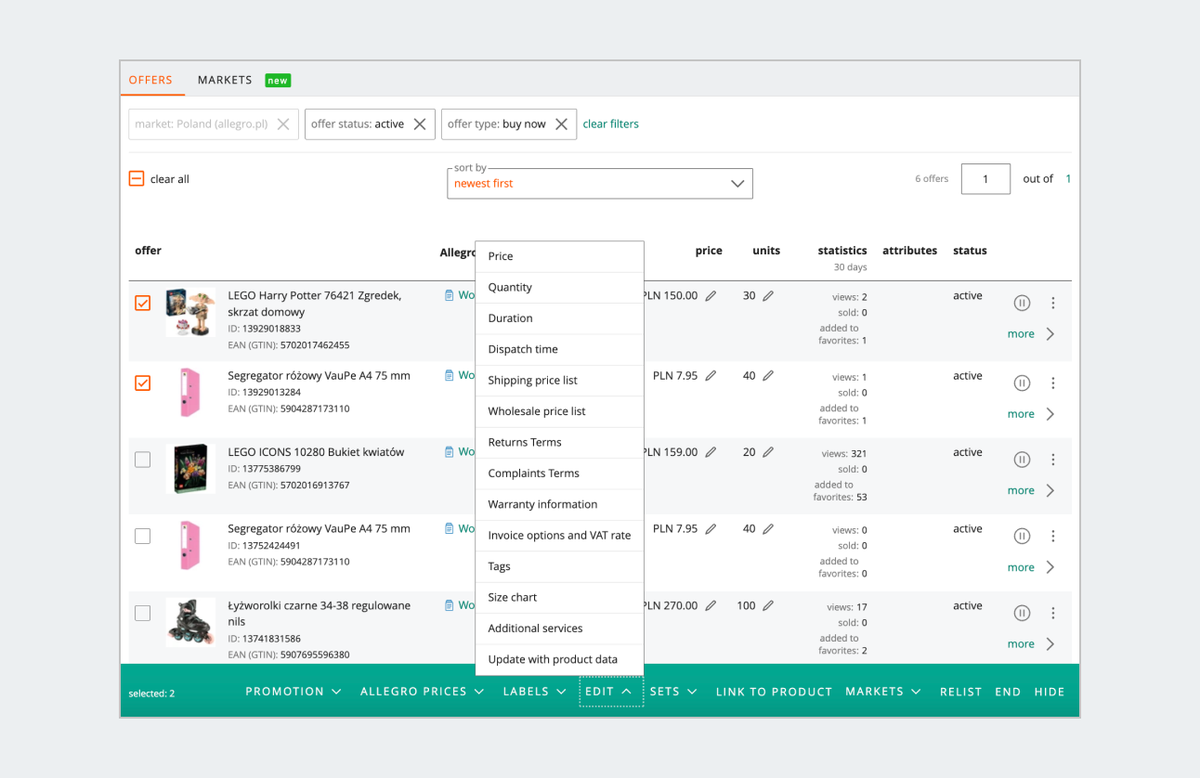This screenshot has height=778, width=1200.
Task: Click document icon in LEGO ICONS 10280 row
Action: tap(449, 452)
